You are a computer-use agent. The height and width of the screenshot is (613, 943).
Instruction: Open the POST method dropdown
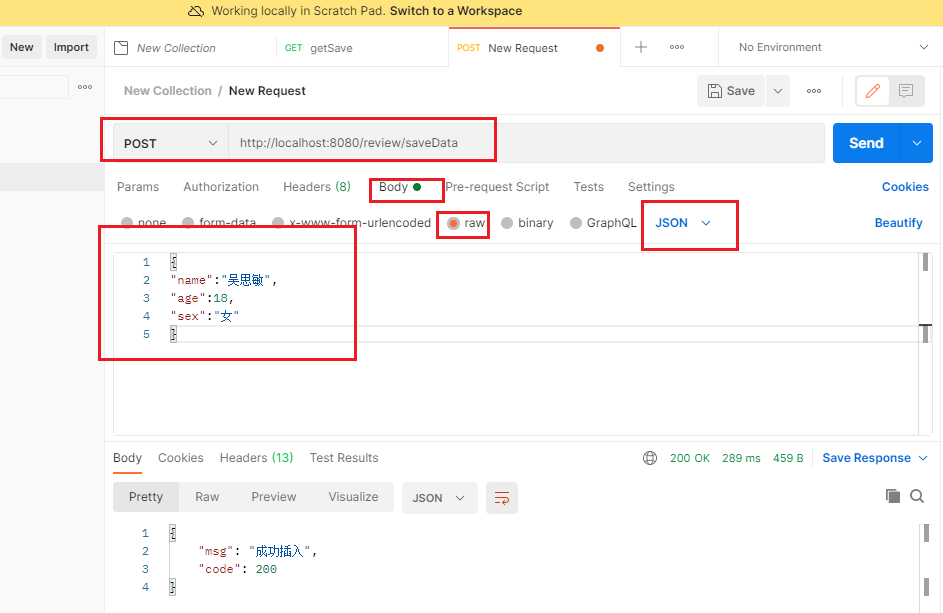[x=171, y=143]
